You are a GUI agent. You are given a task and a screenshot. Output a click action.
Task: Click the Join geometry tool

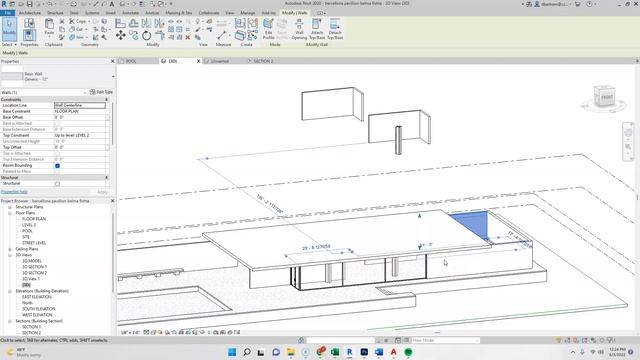tap(77, 37)
